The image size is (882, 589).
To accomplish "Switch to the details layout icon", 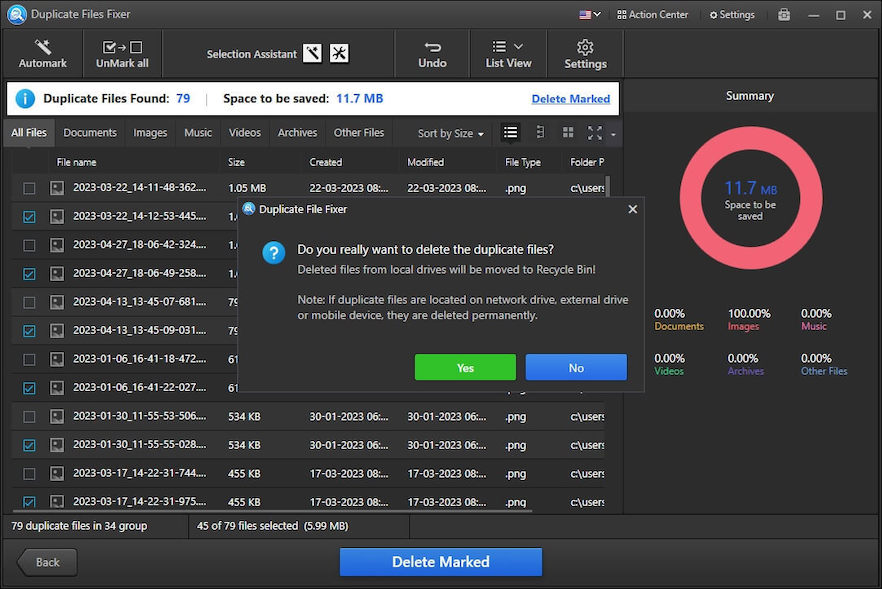I will click(x=540, y=133).
